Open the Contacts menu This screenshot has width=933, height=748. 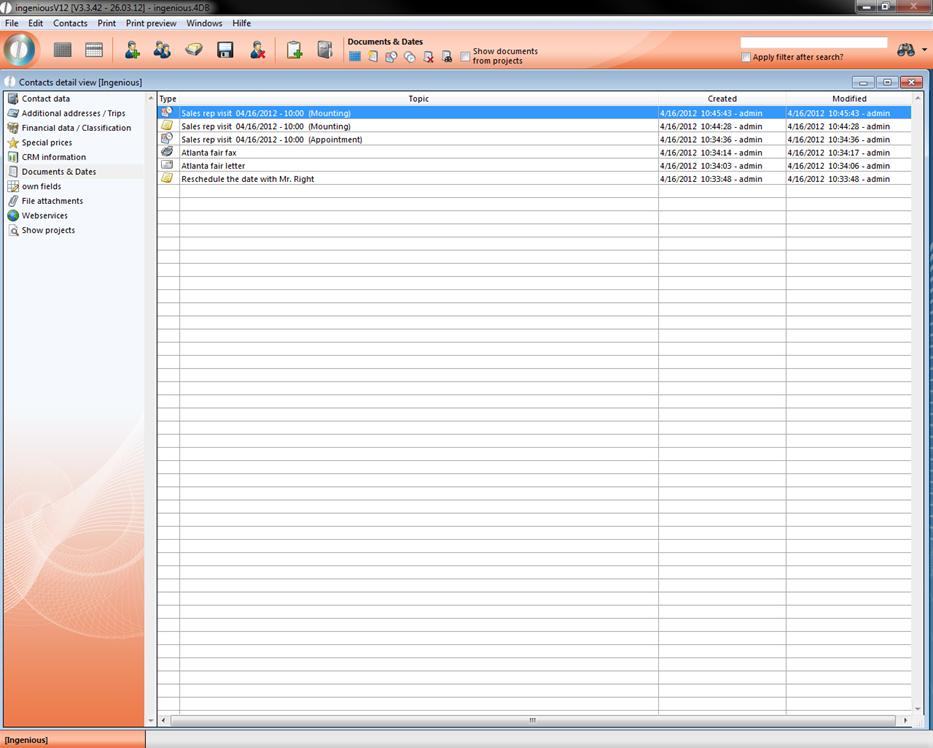[70, 23]
